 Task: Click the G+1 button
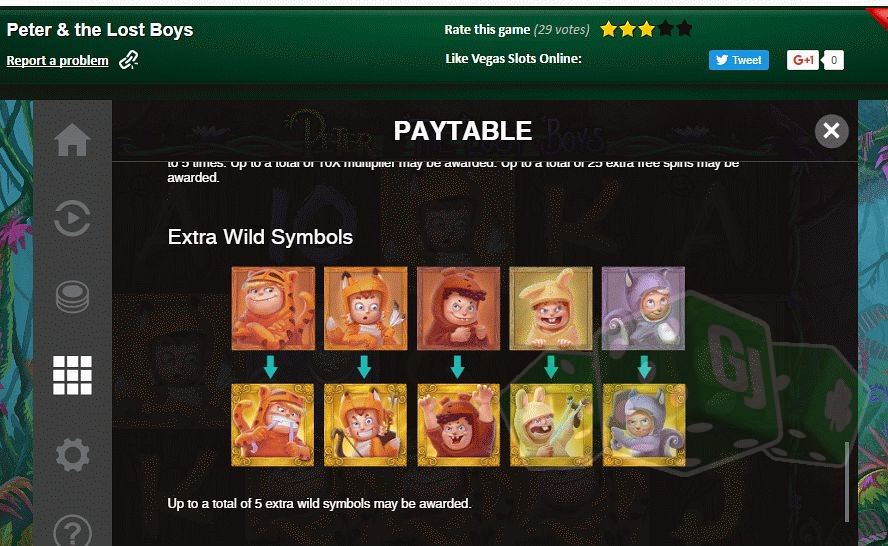coord(802,60)
